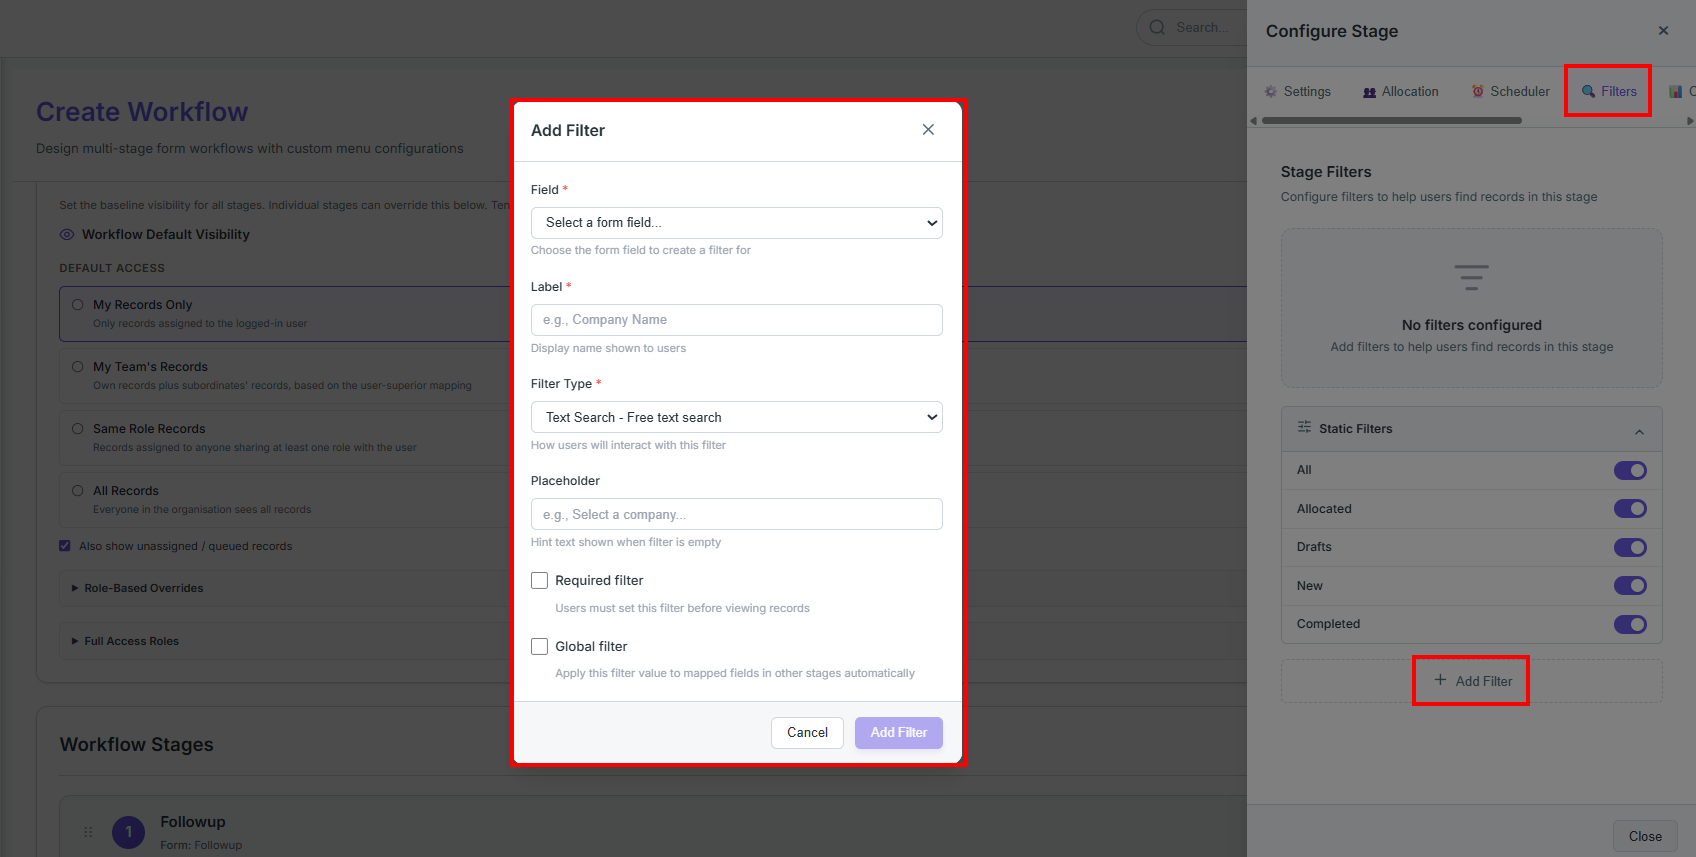The width and height of the screenshot is (1696, 857).
Task: Click the 'No filters configured' text
Action: pyautogui.click(x=1472, y=325)
